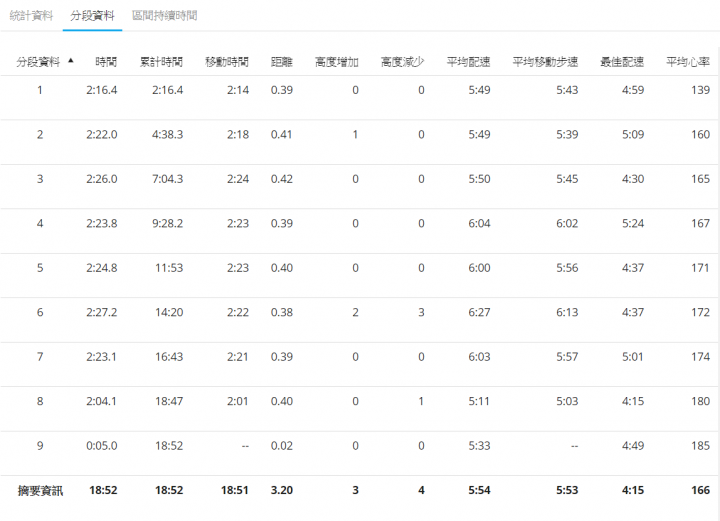Click cumulative time 18:47
The height and width of the screenshot is (521, 720).
169,402
